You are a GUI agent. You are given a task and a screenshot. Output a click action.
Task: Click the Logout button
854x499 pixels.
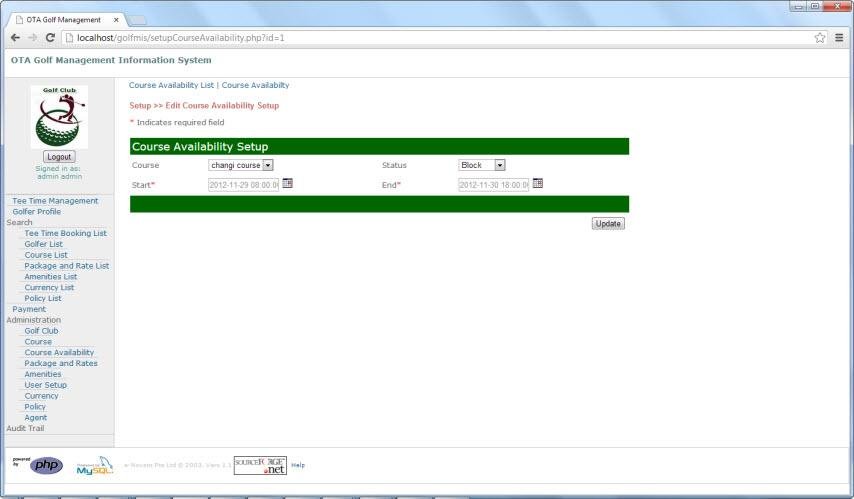59,157
